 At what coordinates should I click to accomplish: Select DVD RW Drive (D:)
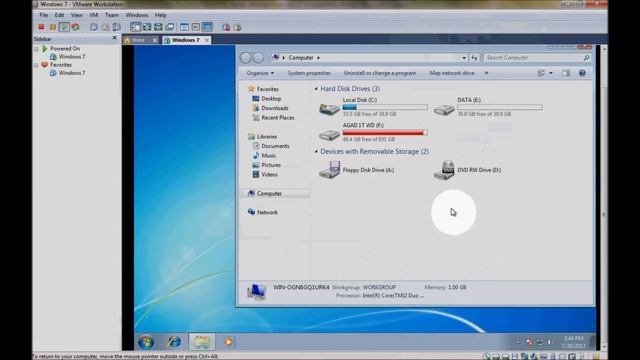tap(467, 170)
